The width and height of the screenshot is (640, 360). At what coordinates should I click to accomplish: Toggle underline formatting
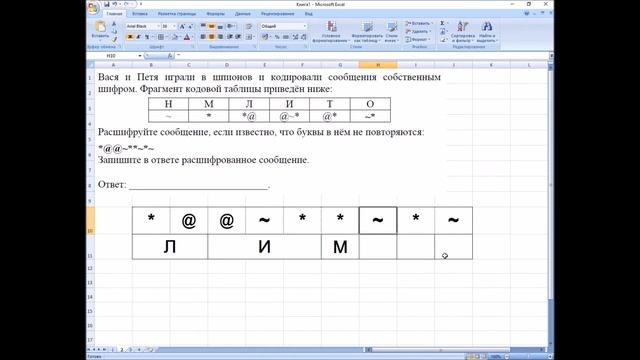pyautogui.click(x=147, y=37)
